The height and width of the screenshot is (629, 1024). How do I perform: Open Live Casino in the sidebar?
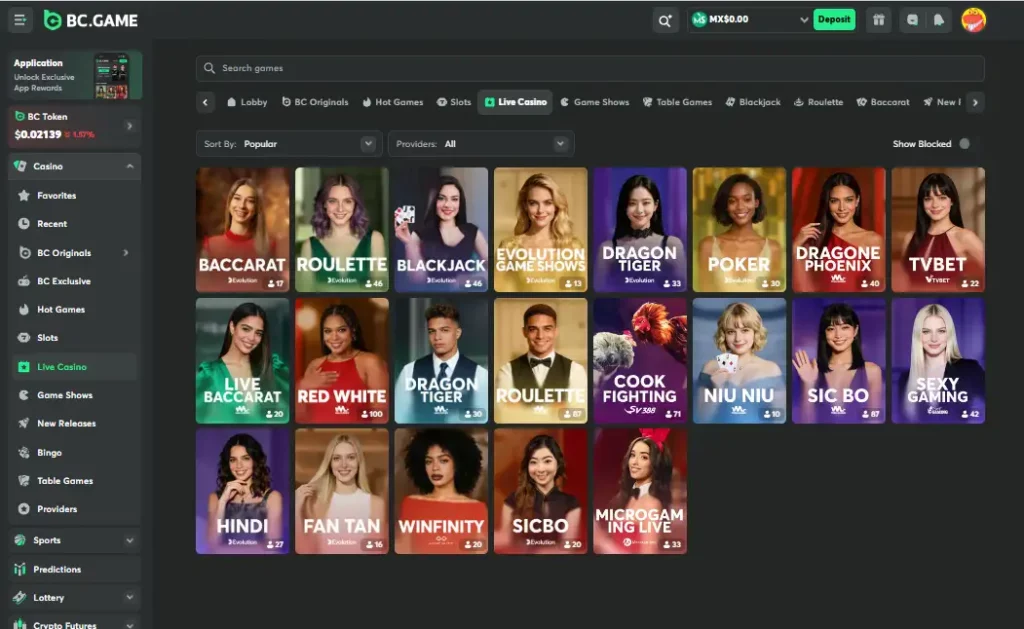pos(74,366)
